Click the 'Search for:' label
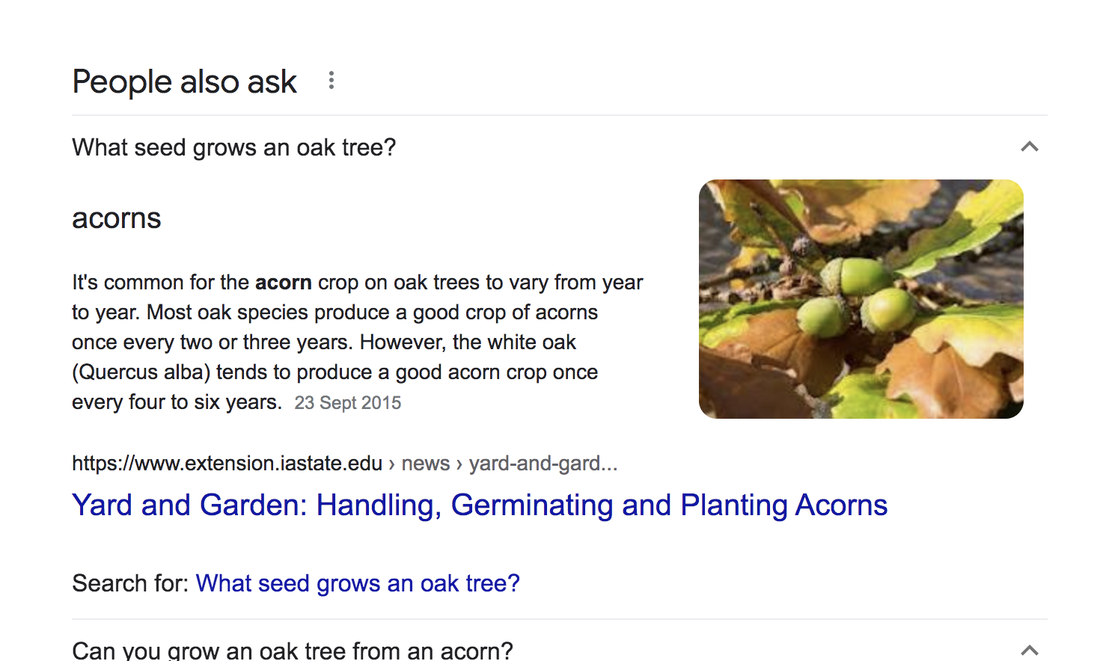This screenshot has width=1100, height=661. pyautogui.click(x=130, y=583)
